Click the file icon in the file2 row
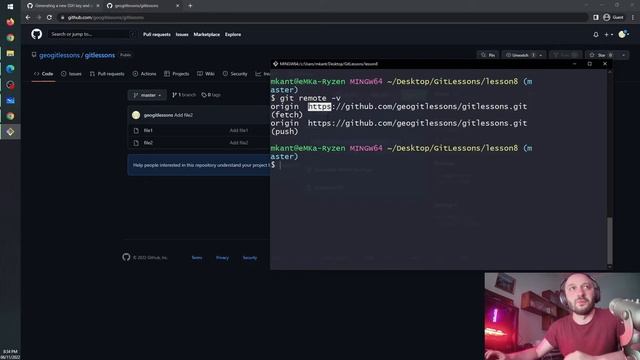The width and height of the screenshot is (640, 360). (x=136, y=143)
